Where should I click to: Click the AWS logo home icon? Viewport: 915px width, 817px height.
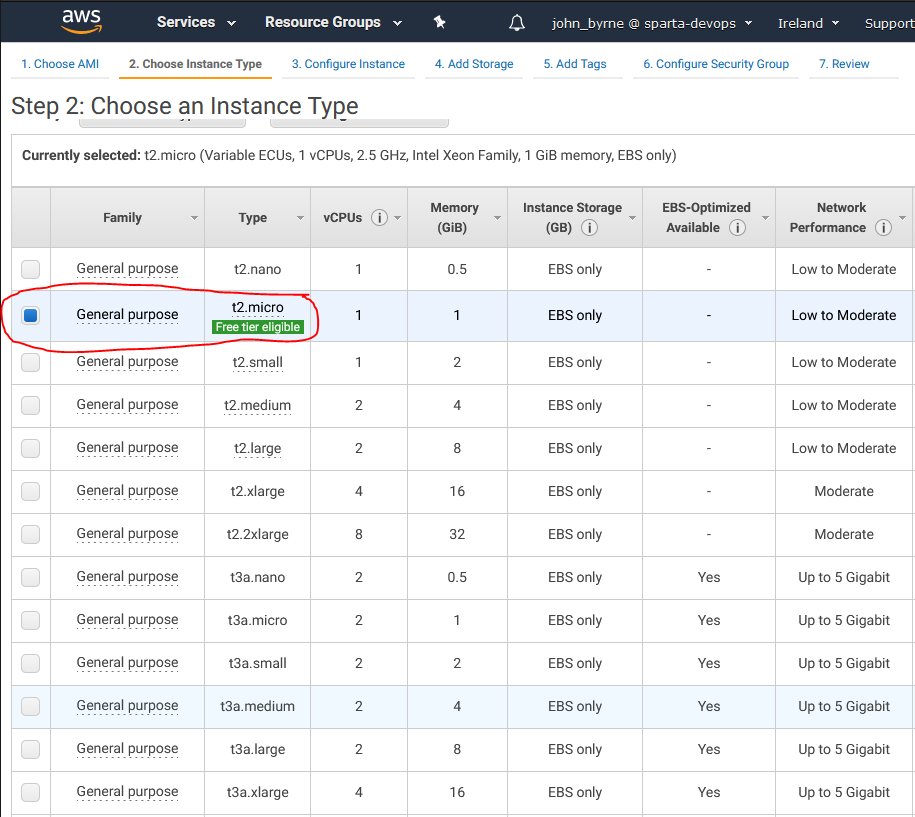point(82,22)
